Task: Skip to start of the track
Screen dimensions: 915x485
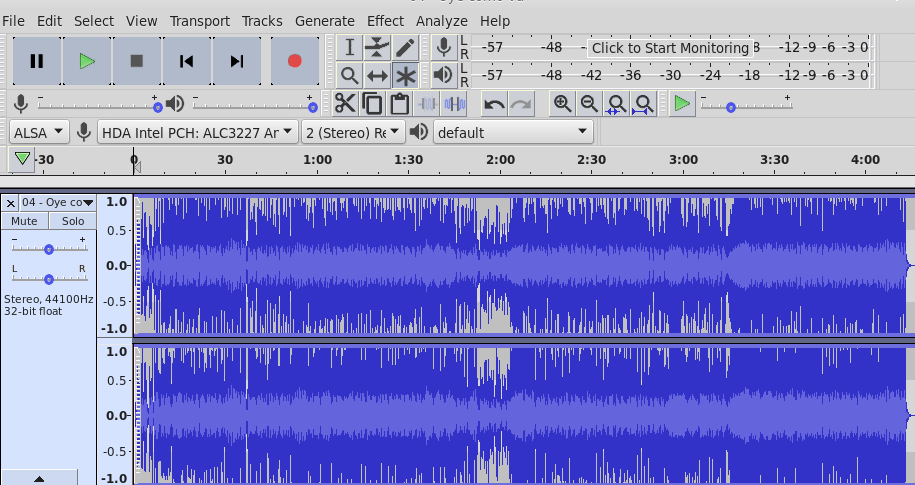Action: [x=187, y=61]
